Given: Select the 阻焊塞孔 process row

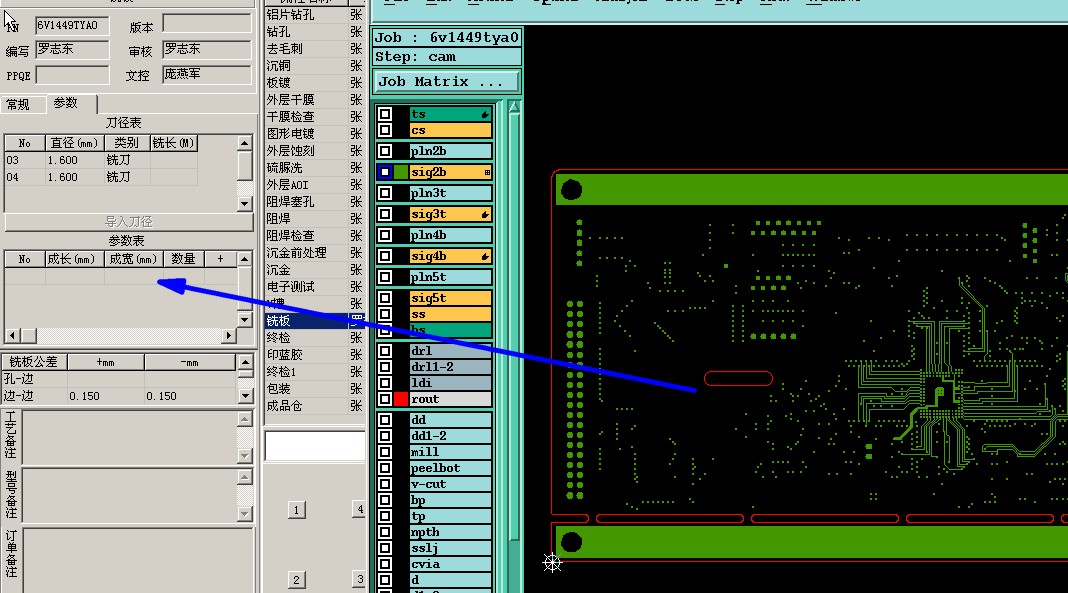Looking at the screenshot, I should (314, 202).
